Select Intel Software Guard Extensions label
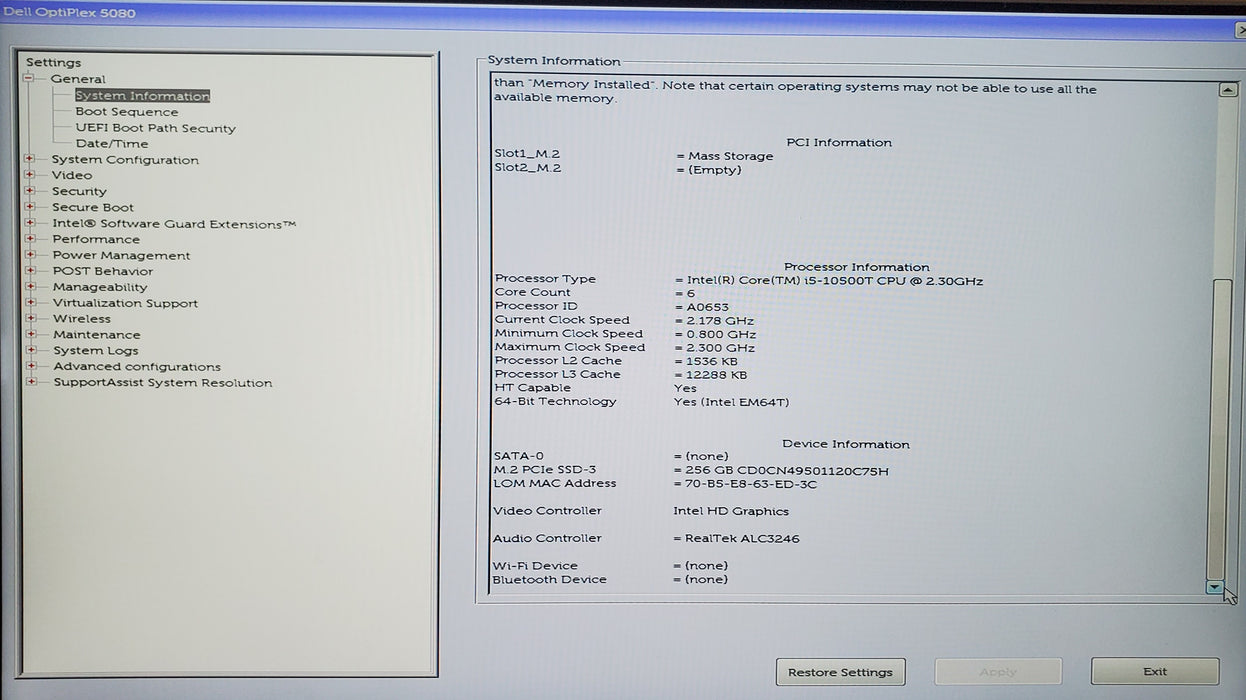The height and width of the screenshot is (700, 1246). point(174,224)
